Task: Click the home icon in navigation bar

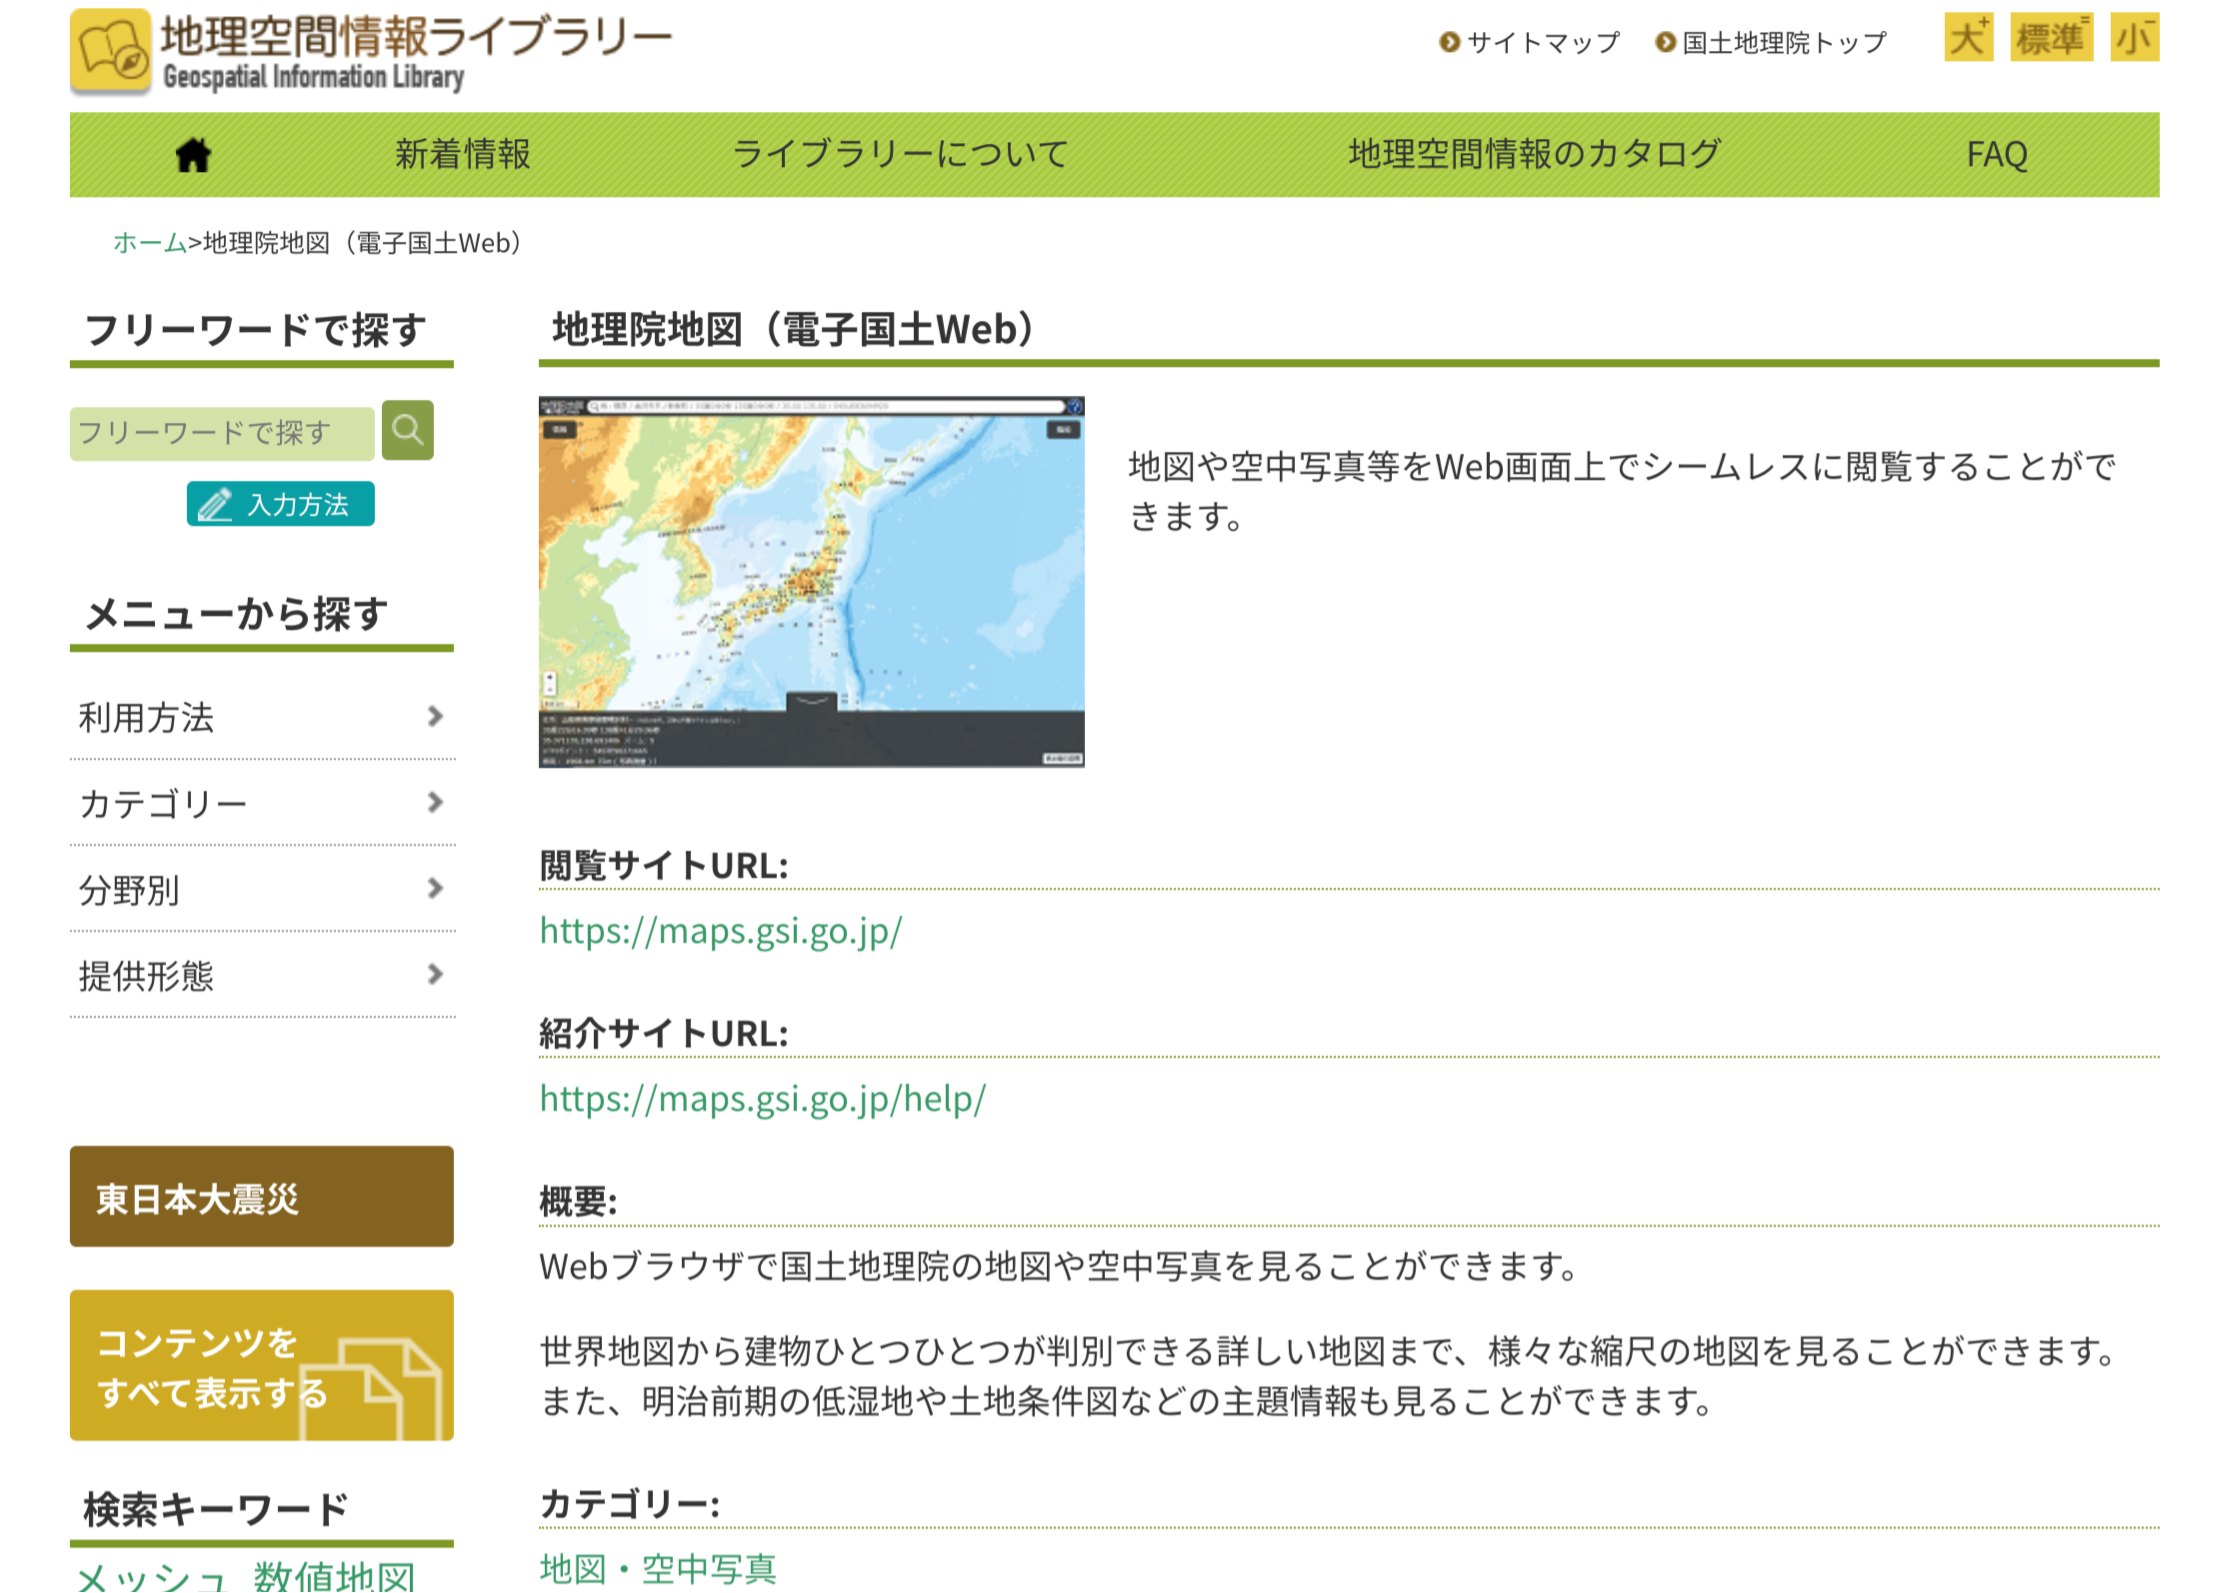Action: [193, 155]
